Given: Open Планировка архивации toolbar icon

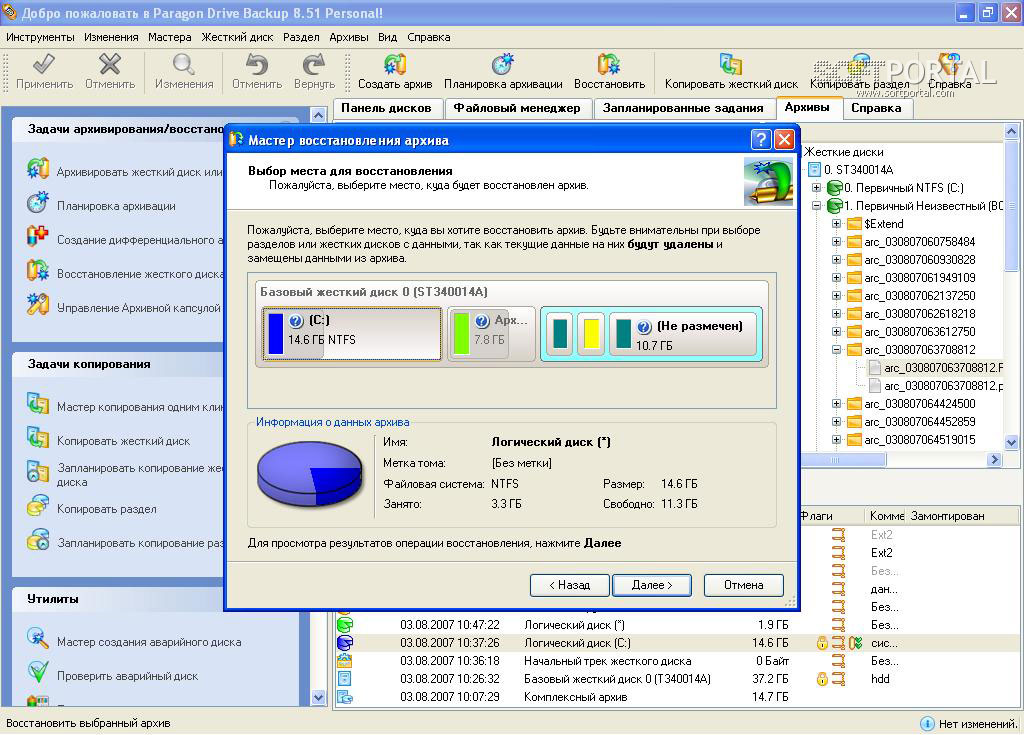Looking at the screenshot, I should coord(503,64).
